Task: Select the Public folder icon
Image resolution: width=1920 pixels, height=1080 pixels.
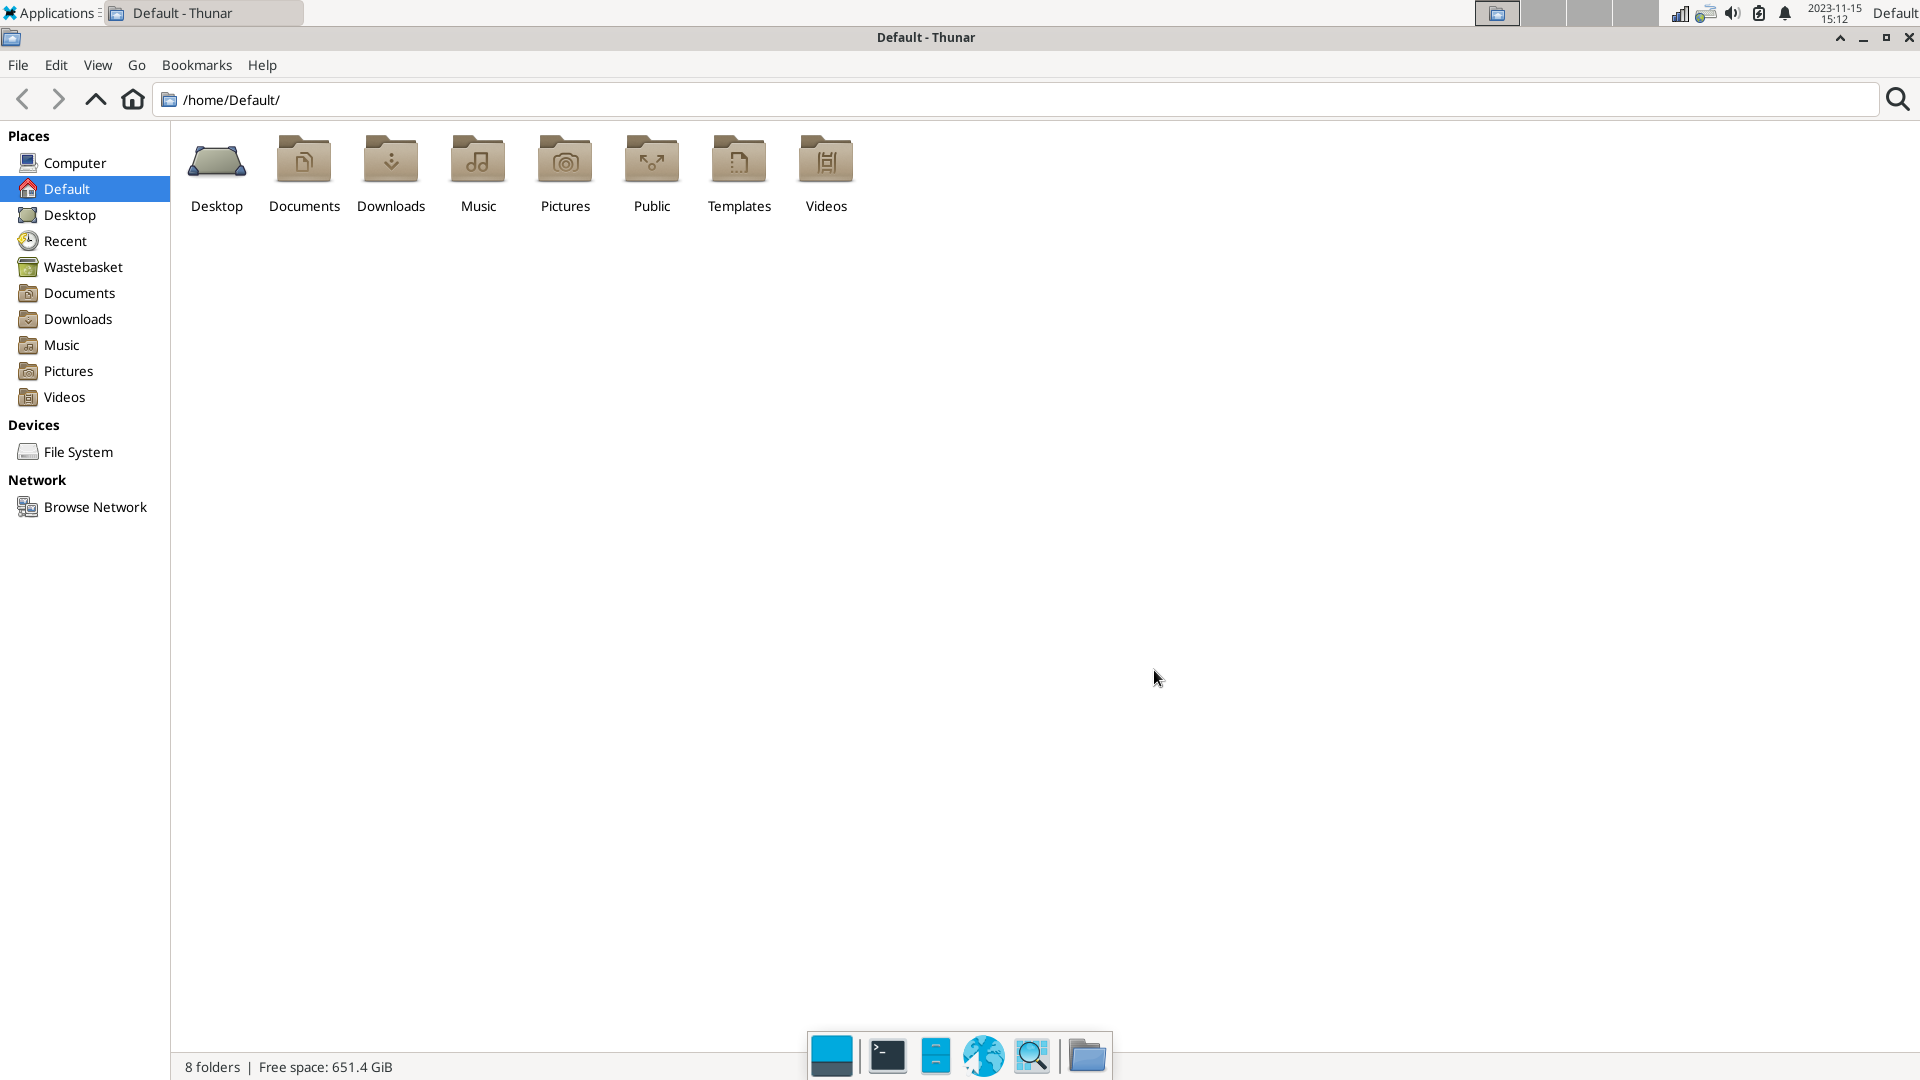Action: (x=652, y=161)
